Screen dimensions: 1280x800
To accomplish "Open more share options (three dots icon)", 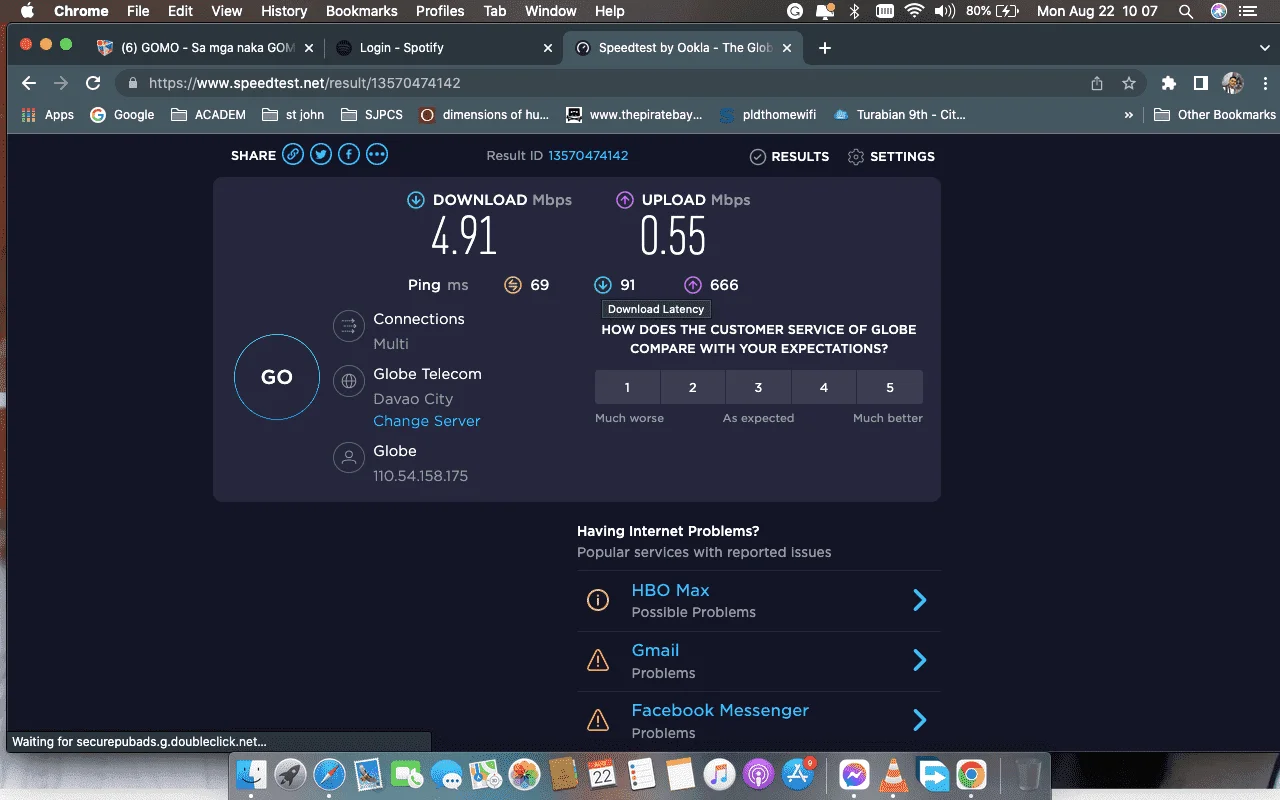I will point(376,154).
